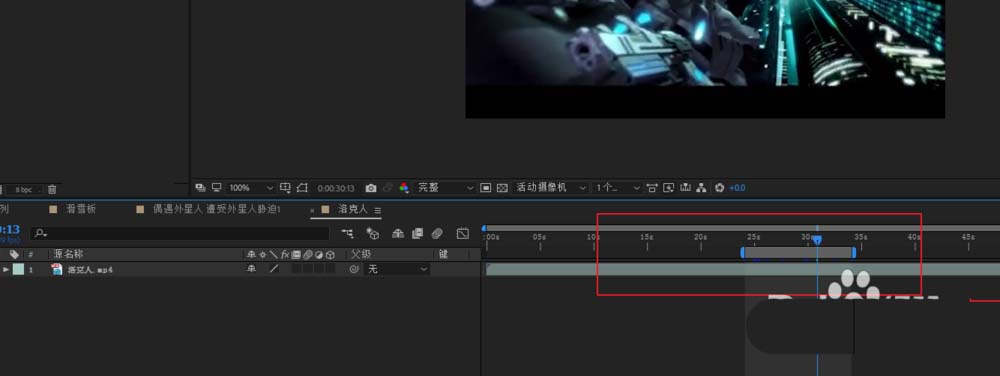Click the label color swatch of layer 1
Image resolution: width=1000 pixels, height=376 pixels.
click(18, 270)
